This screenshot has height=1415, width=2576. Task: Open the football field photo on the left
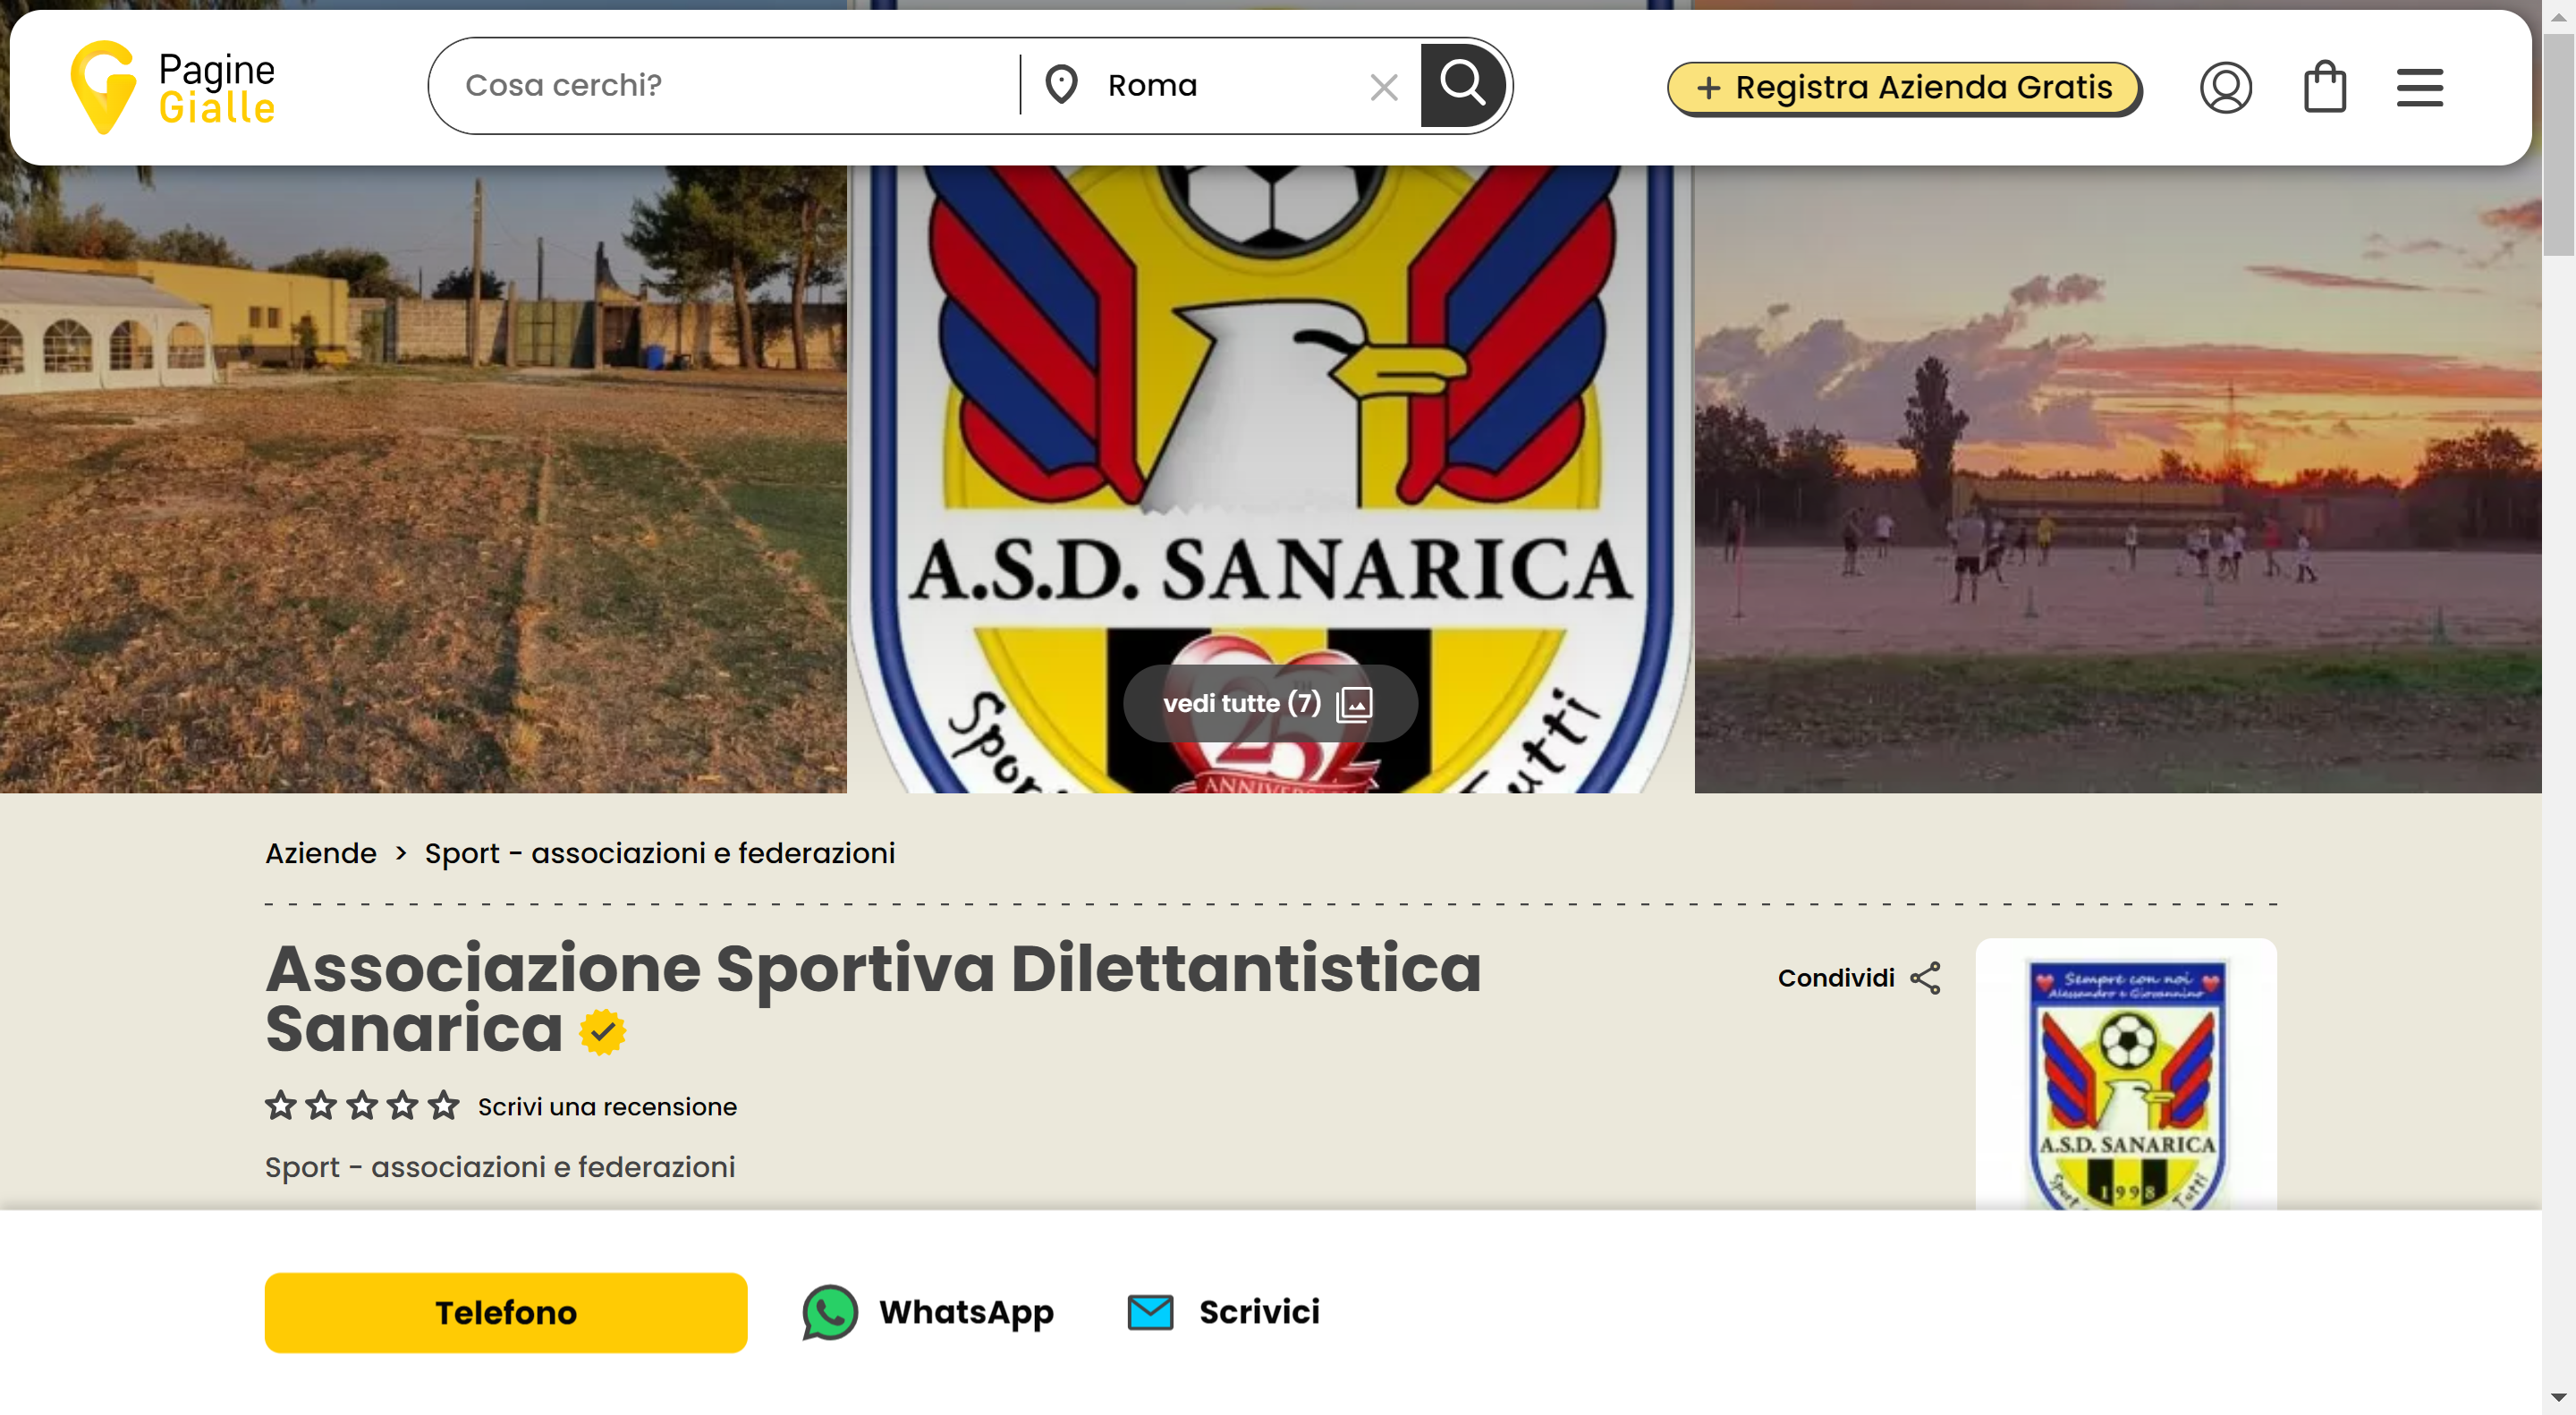[x=423, y=478]
